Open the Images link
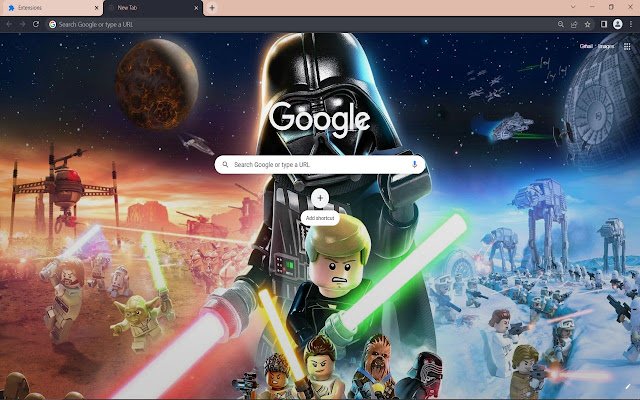 pos(606,46)
